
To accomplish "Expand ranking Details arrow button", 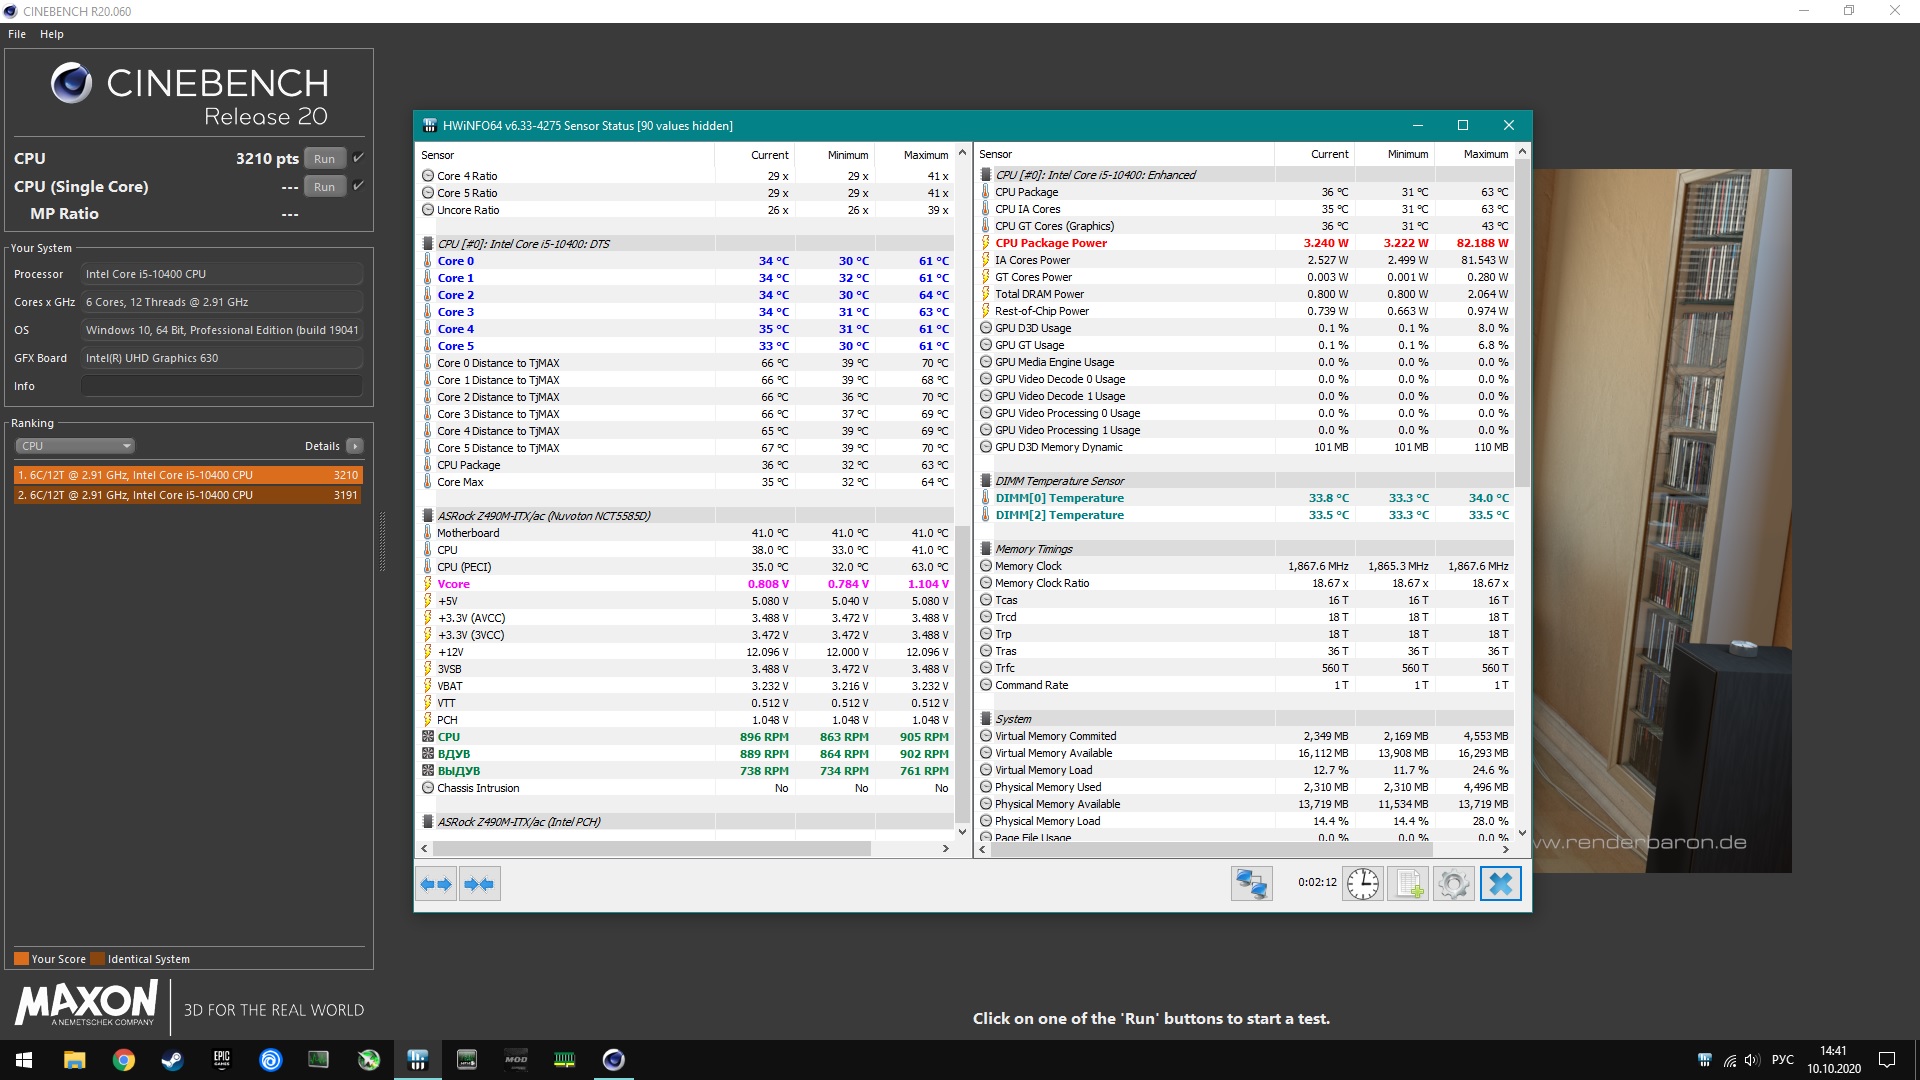I will [x=355, y=446].
